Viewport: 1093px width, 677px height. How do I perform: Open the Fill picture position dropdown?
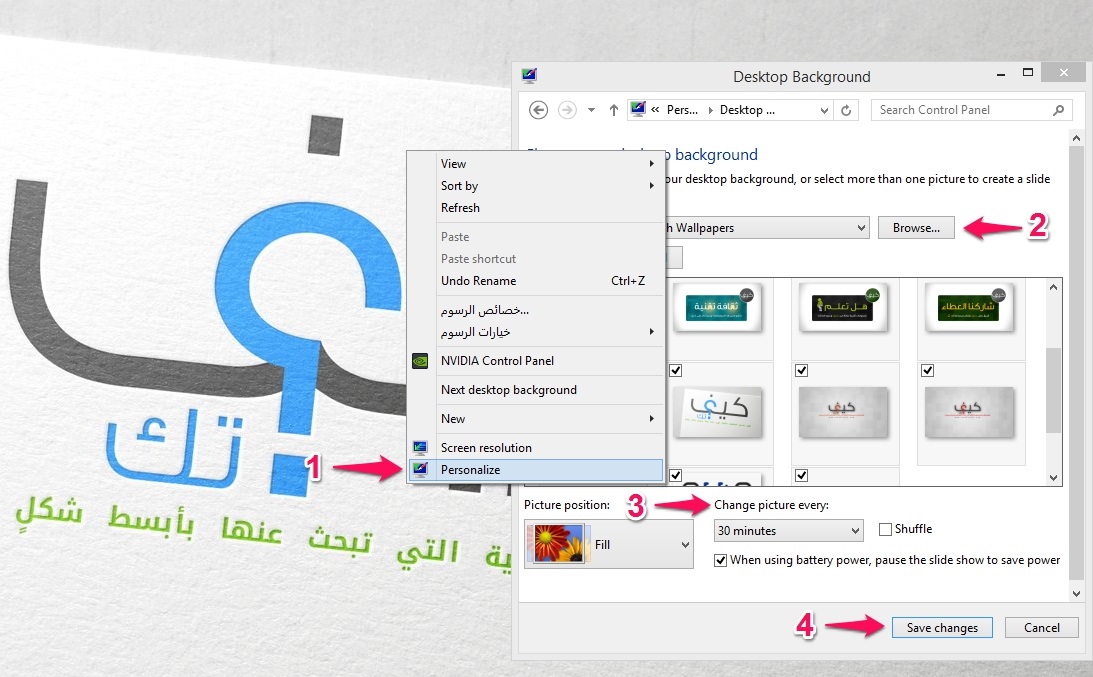click(685, 545)
